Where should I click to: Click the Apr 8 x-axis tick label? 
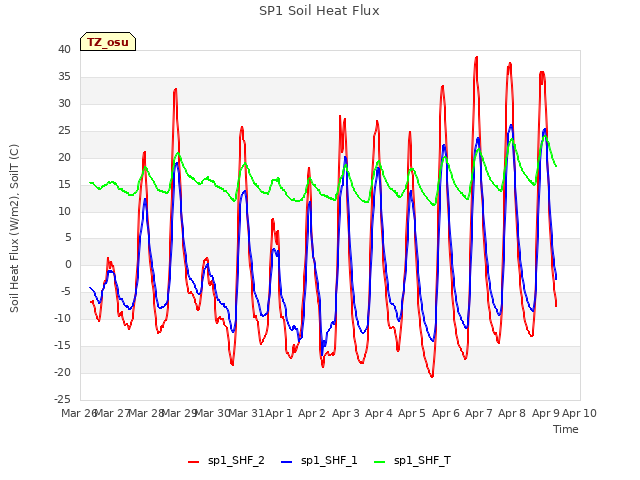512,413
